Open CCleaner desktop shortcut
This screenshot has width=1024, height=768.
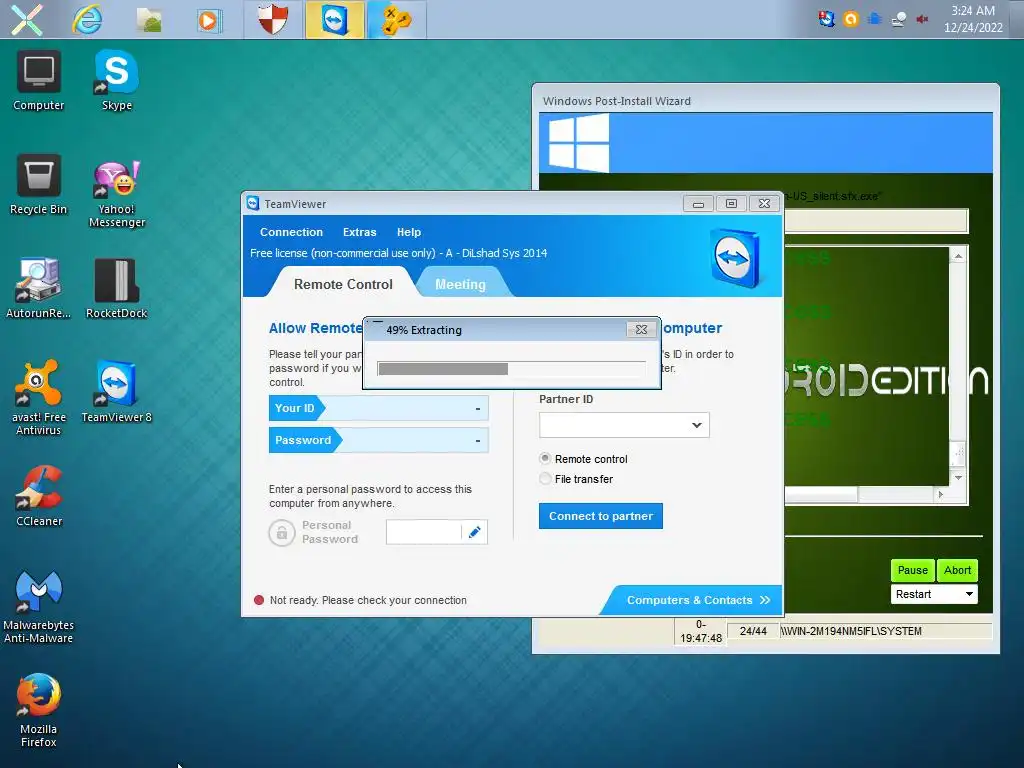pos(39,496)
